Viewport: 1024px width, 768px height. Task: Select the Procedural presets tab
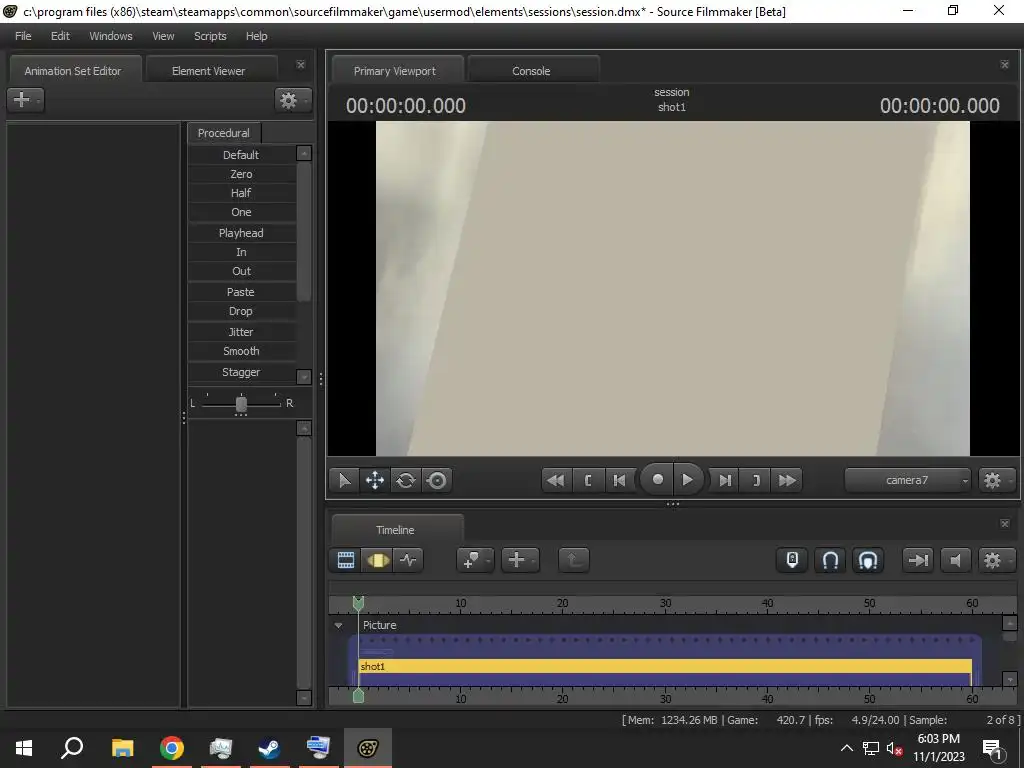click(x=223, y=133)
